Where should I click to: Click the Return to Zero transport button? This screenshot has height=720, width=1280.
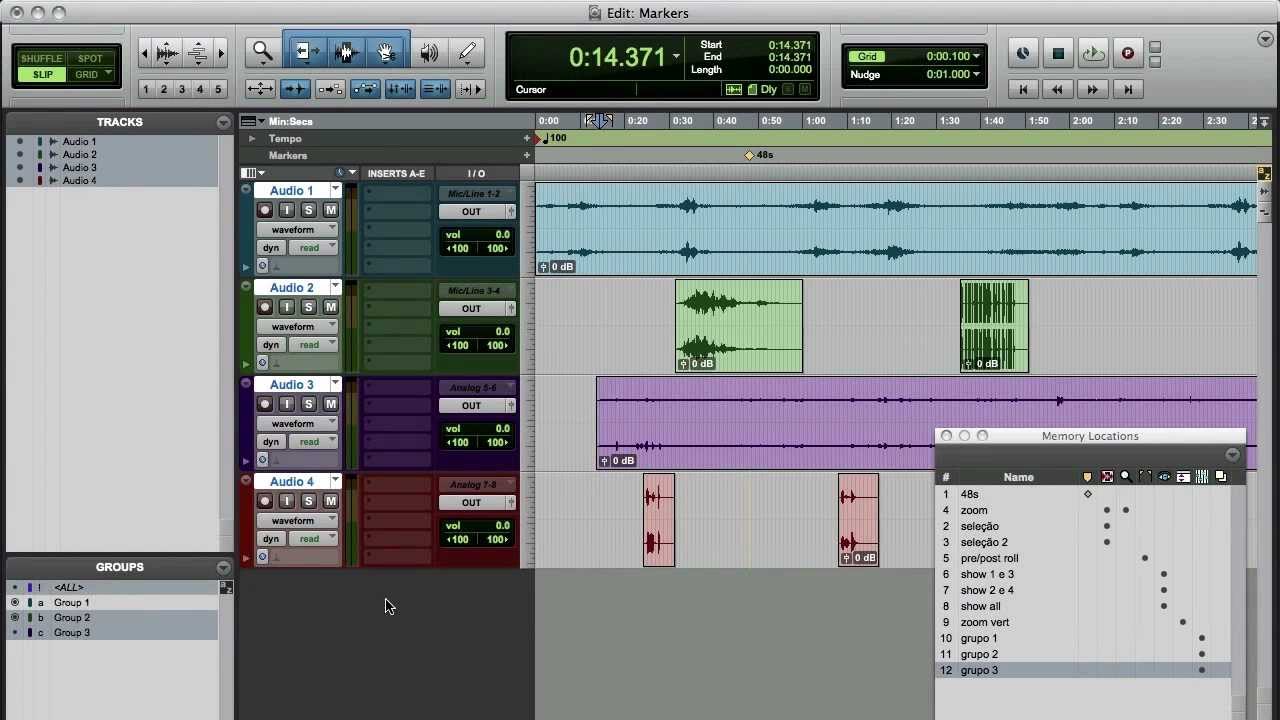point(1023,90)
